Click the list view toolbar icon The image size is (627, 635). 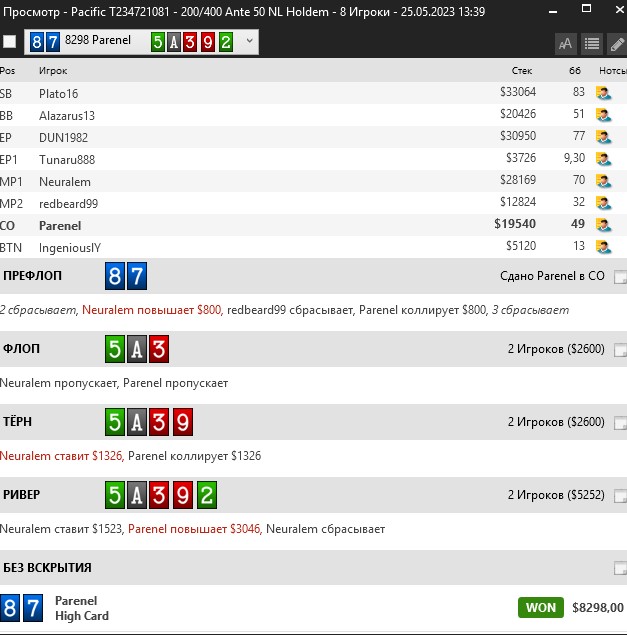click(x=592, y=43)
